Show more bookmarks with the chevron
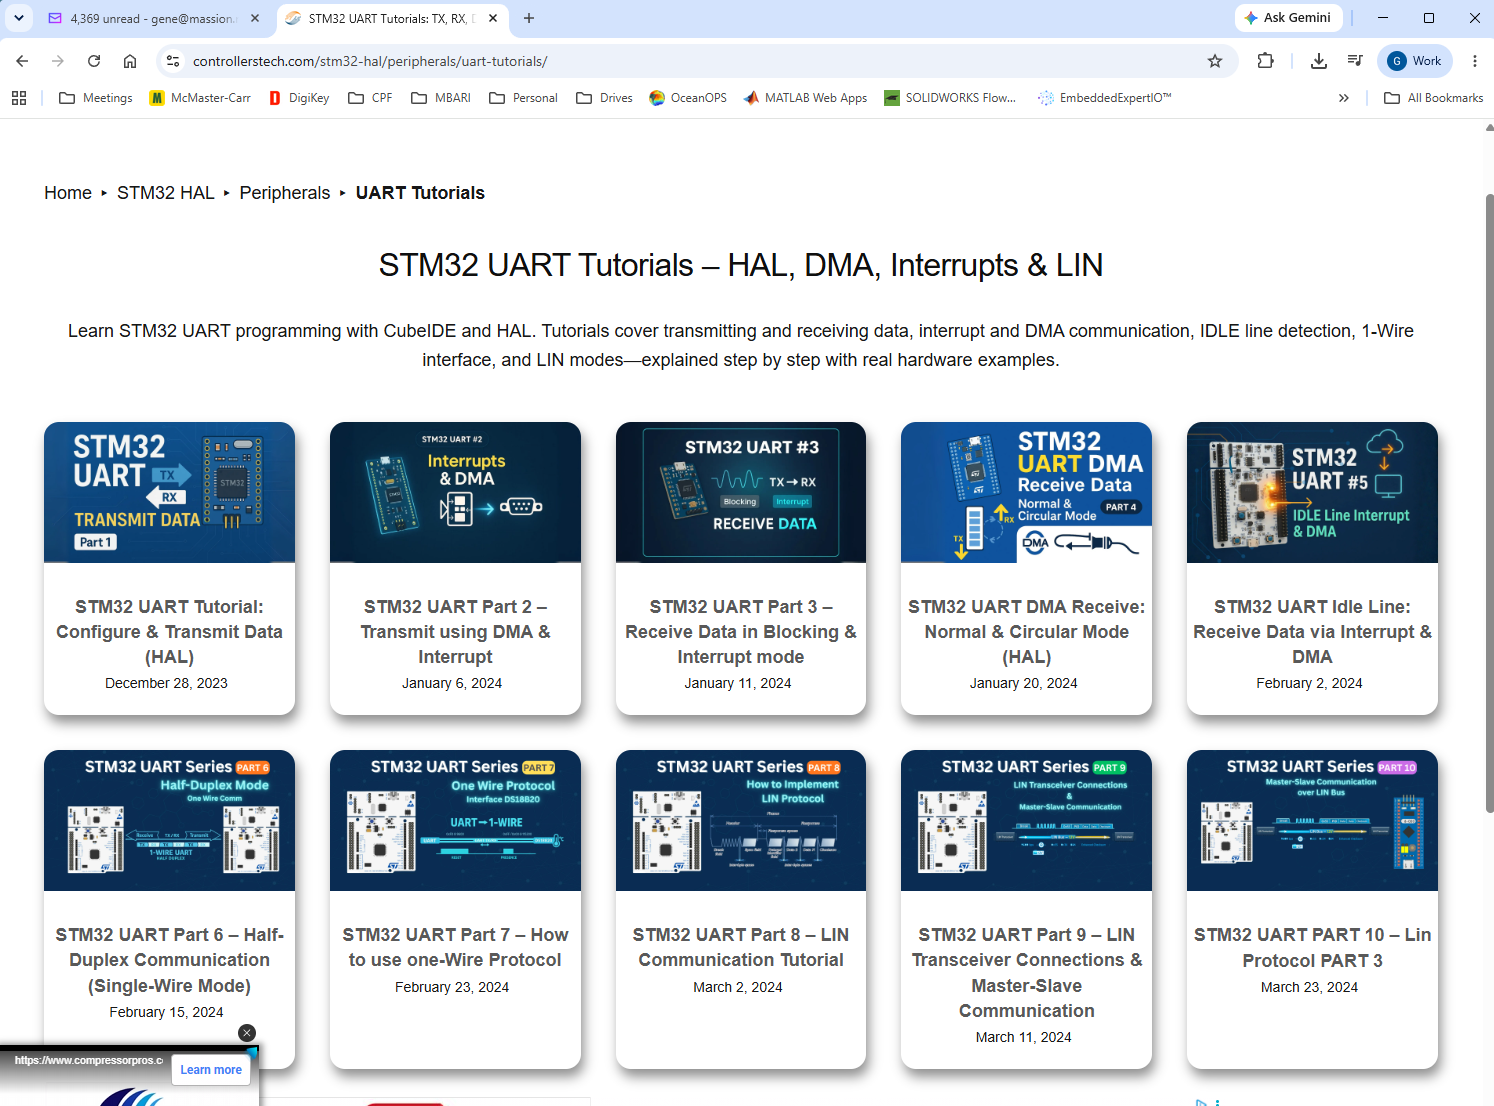 1344,98
